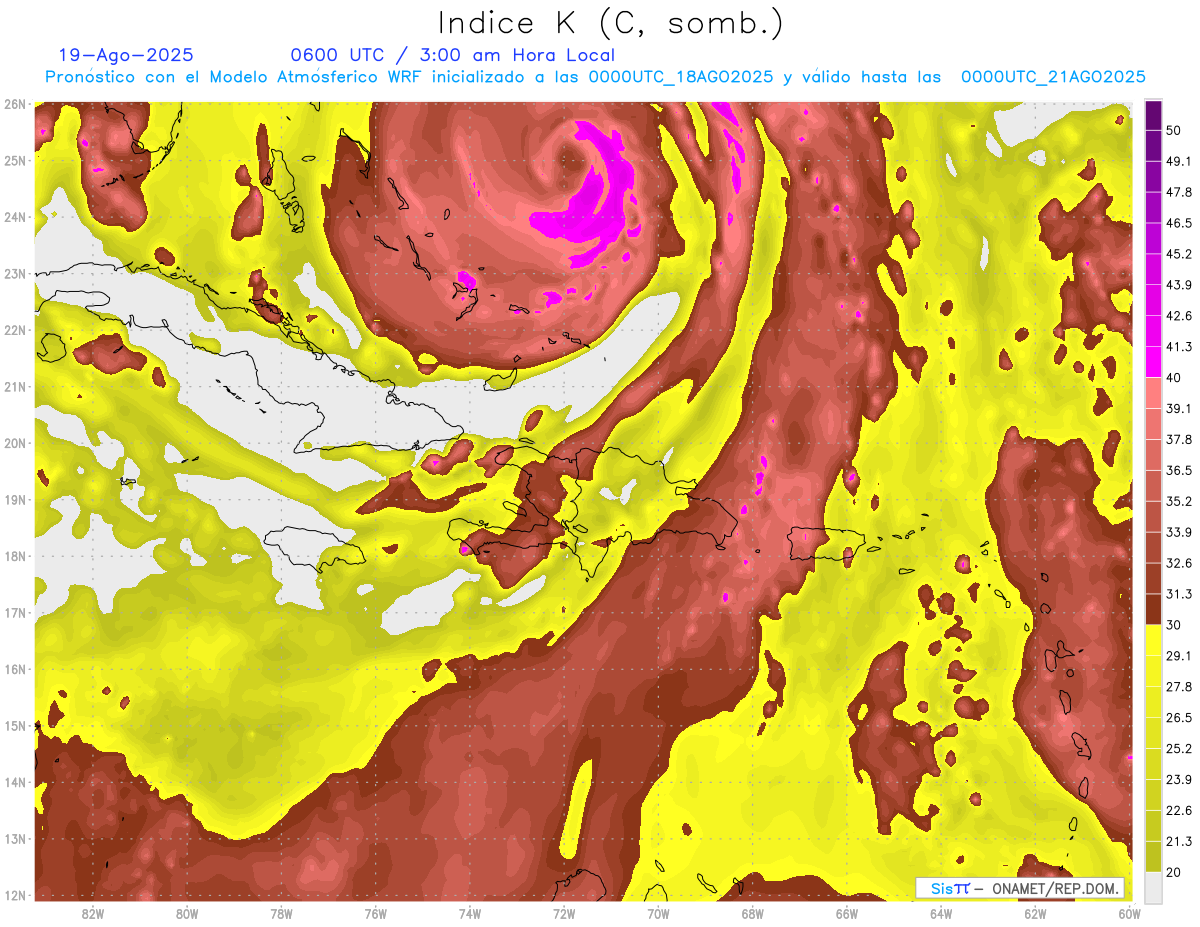
Task: Click the color scale value 32.6
Action: 1179,563
